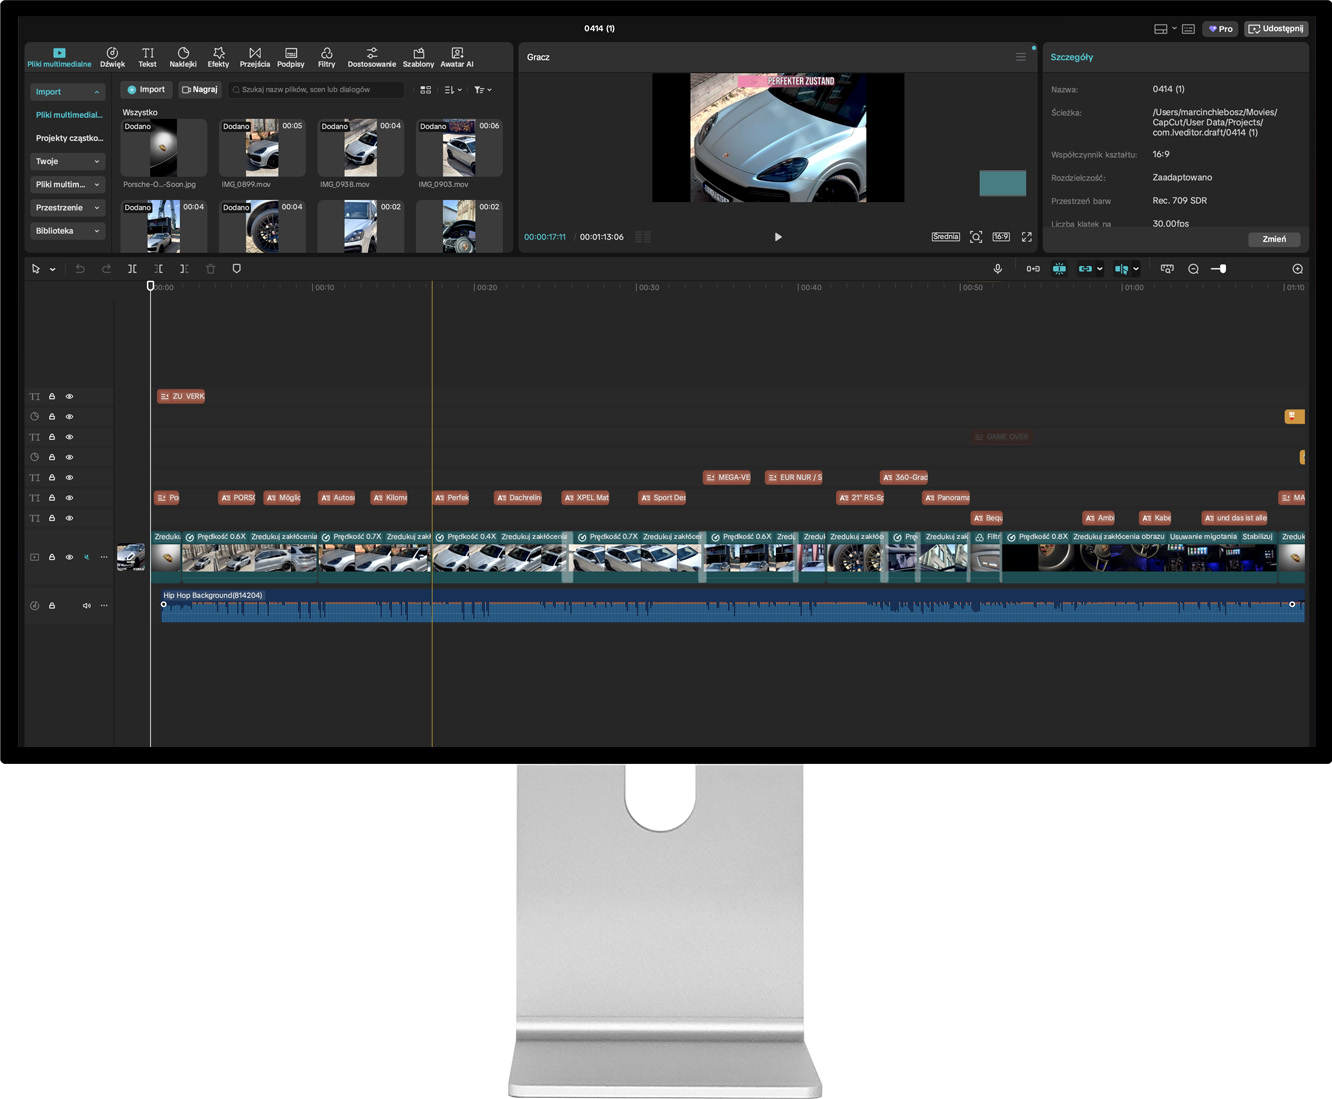This screenshot has width=1332, height=1099.
Task: Click the undo arrow in timeline toolbar
Action: pos(80,269)
